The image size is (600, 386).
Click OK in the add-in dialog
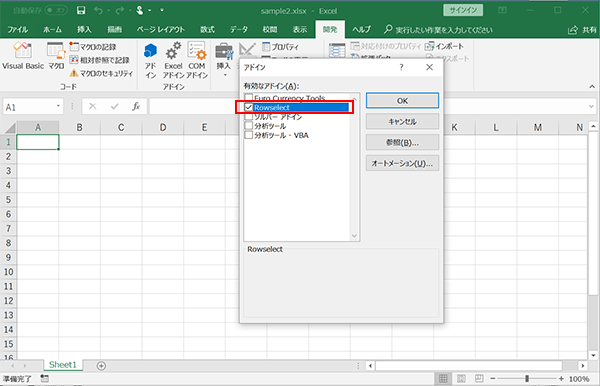(402, 101)
